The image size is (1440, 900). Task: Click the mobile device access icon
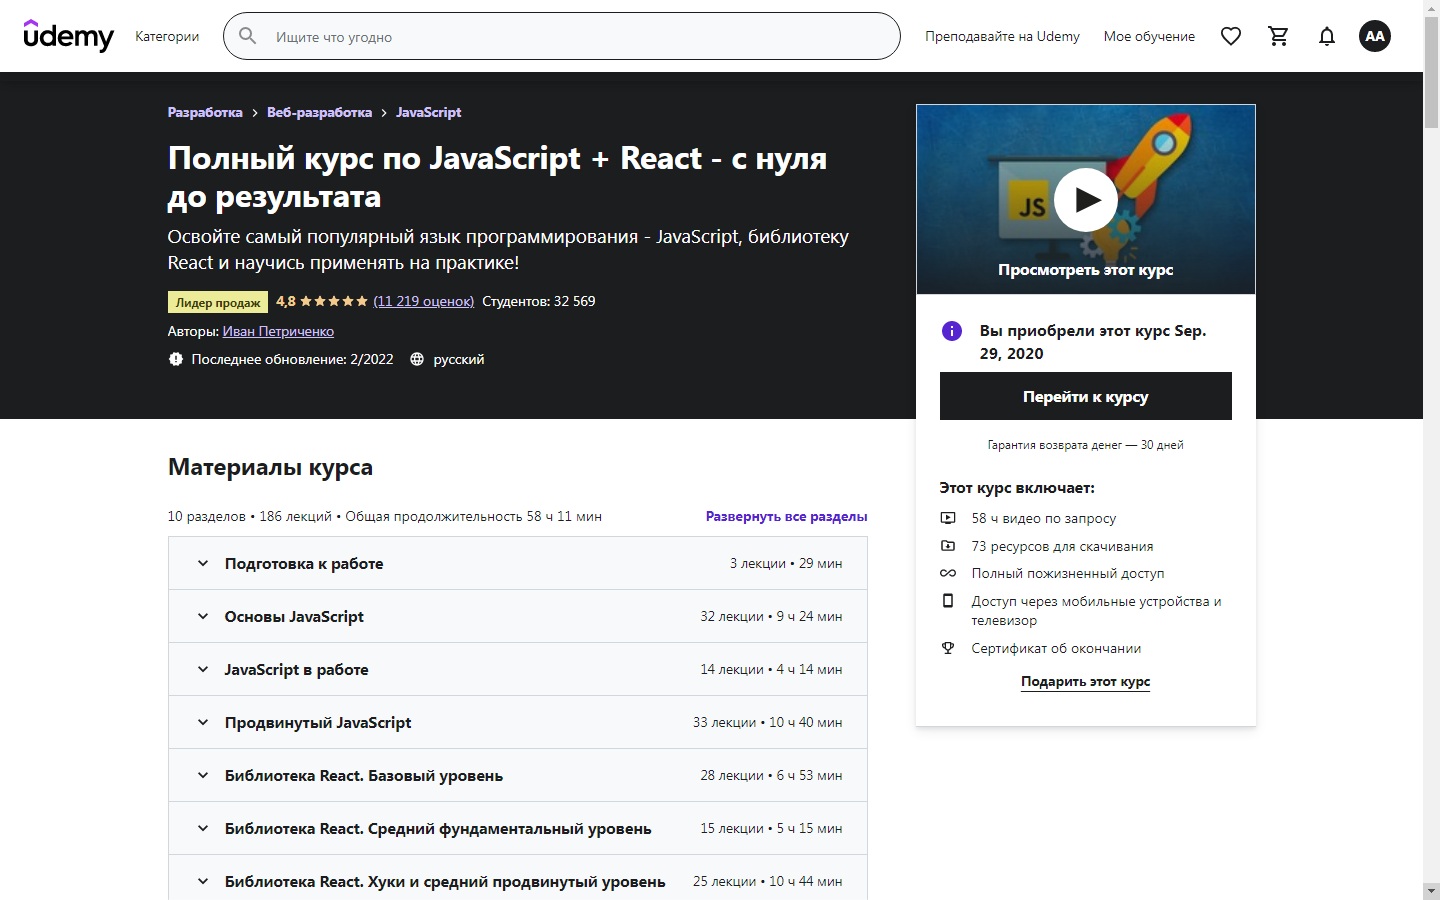[x=948, y=601]
